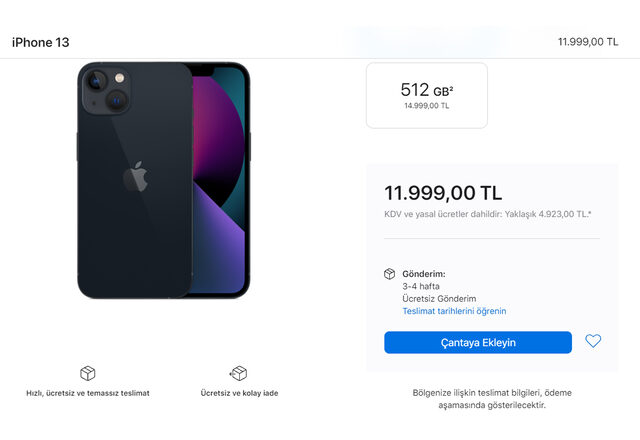Viewport: 640px width, 440px height.
Task: Click the Çantaya Ekleyin button
Action: pyautogui.click(x=478, y=342)
